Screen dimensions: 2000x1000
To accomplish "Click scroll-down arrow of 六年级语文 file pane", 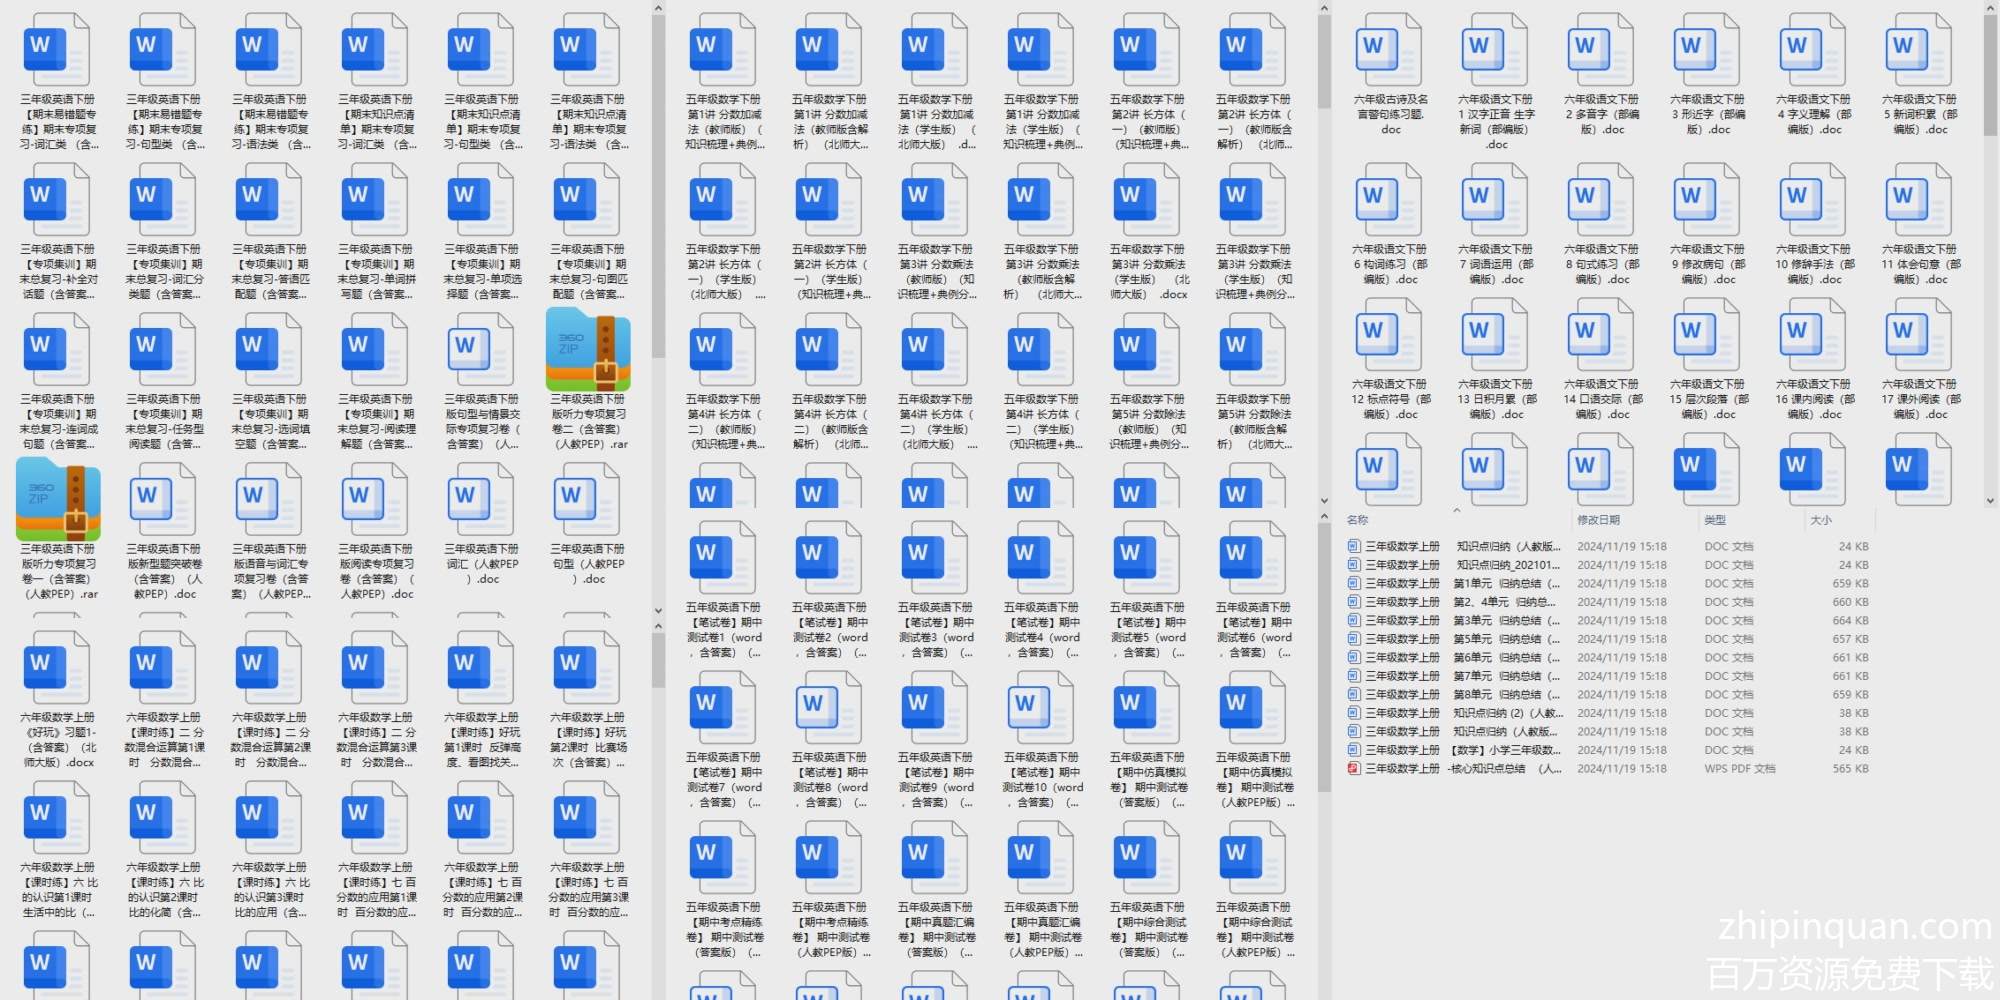I will point(1990,501).
